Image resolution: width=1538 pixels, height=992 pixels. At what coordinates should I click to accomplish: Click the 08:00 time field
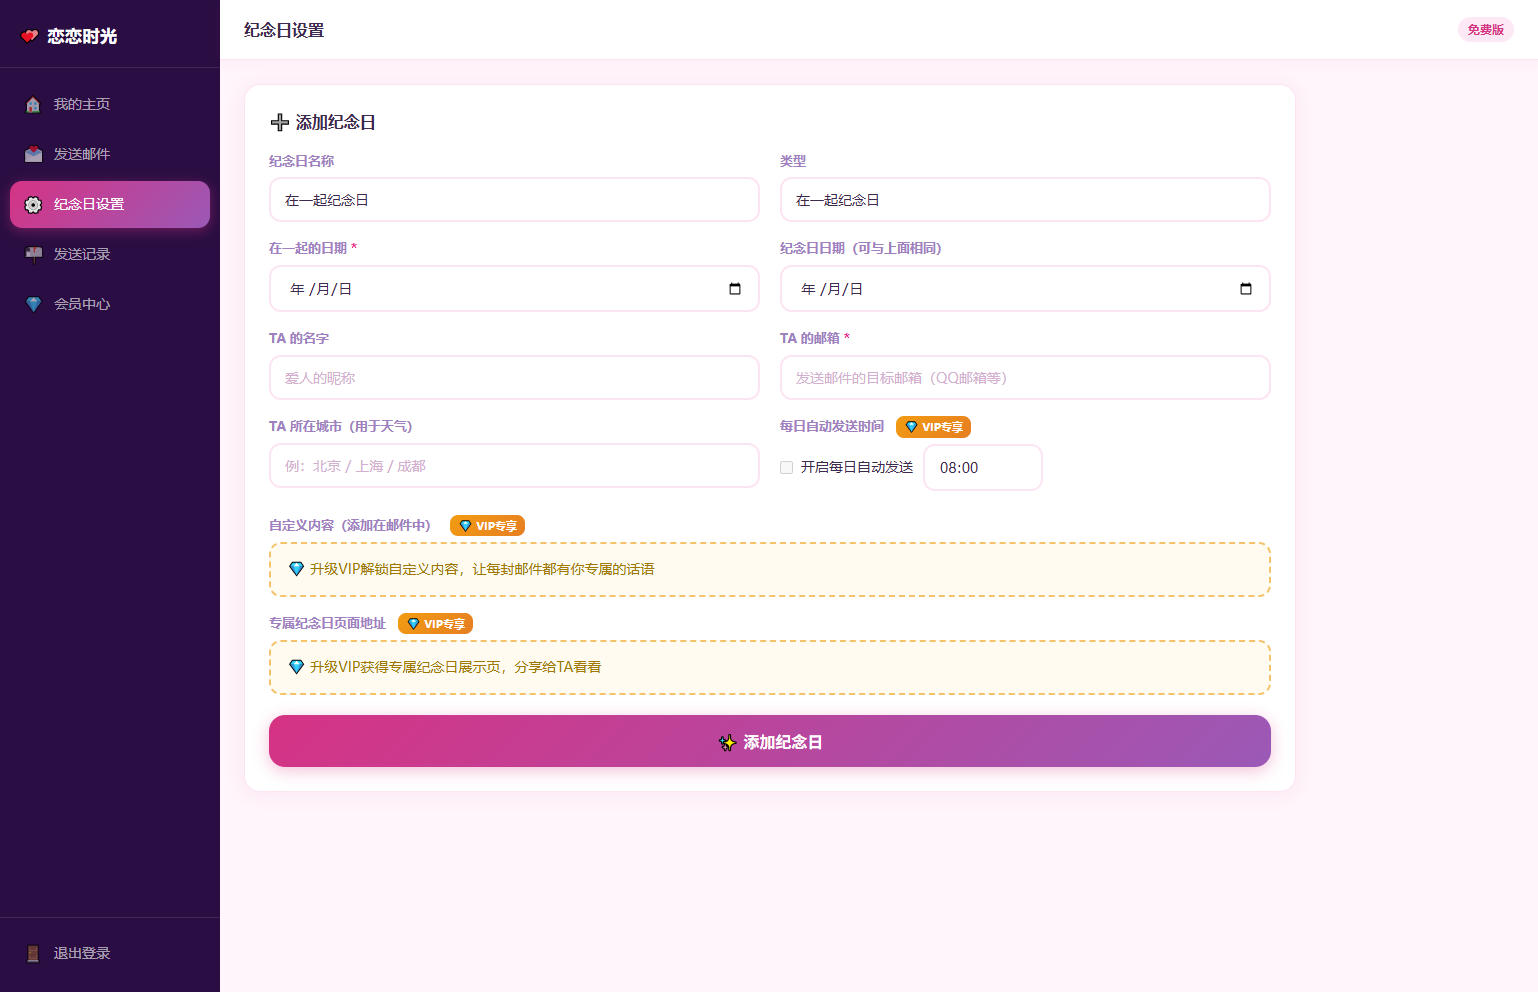pyautogui.click(x=983, y=467)
